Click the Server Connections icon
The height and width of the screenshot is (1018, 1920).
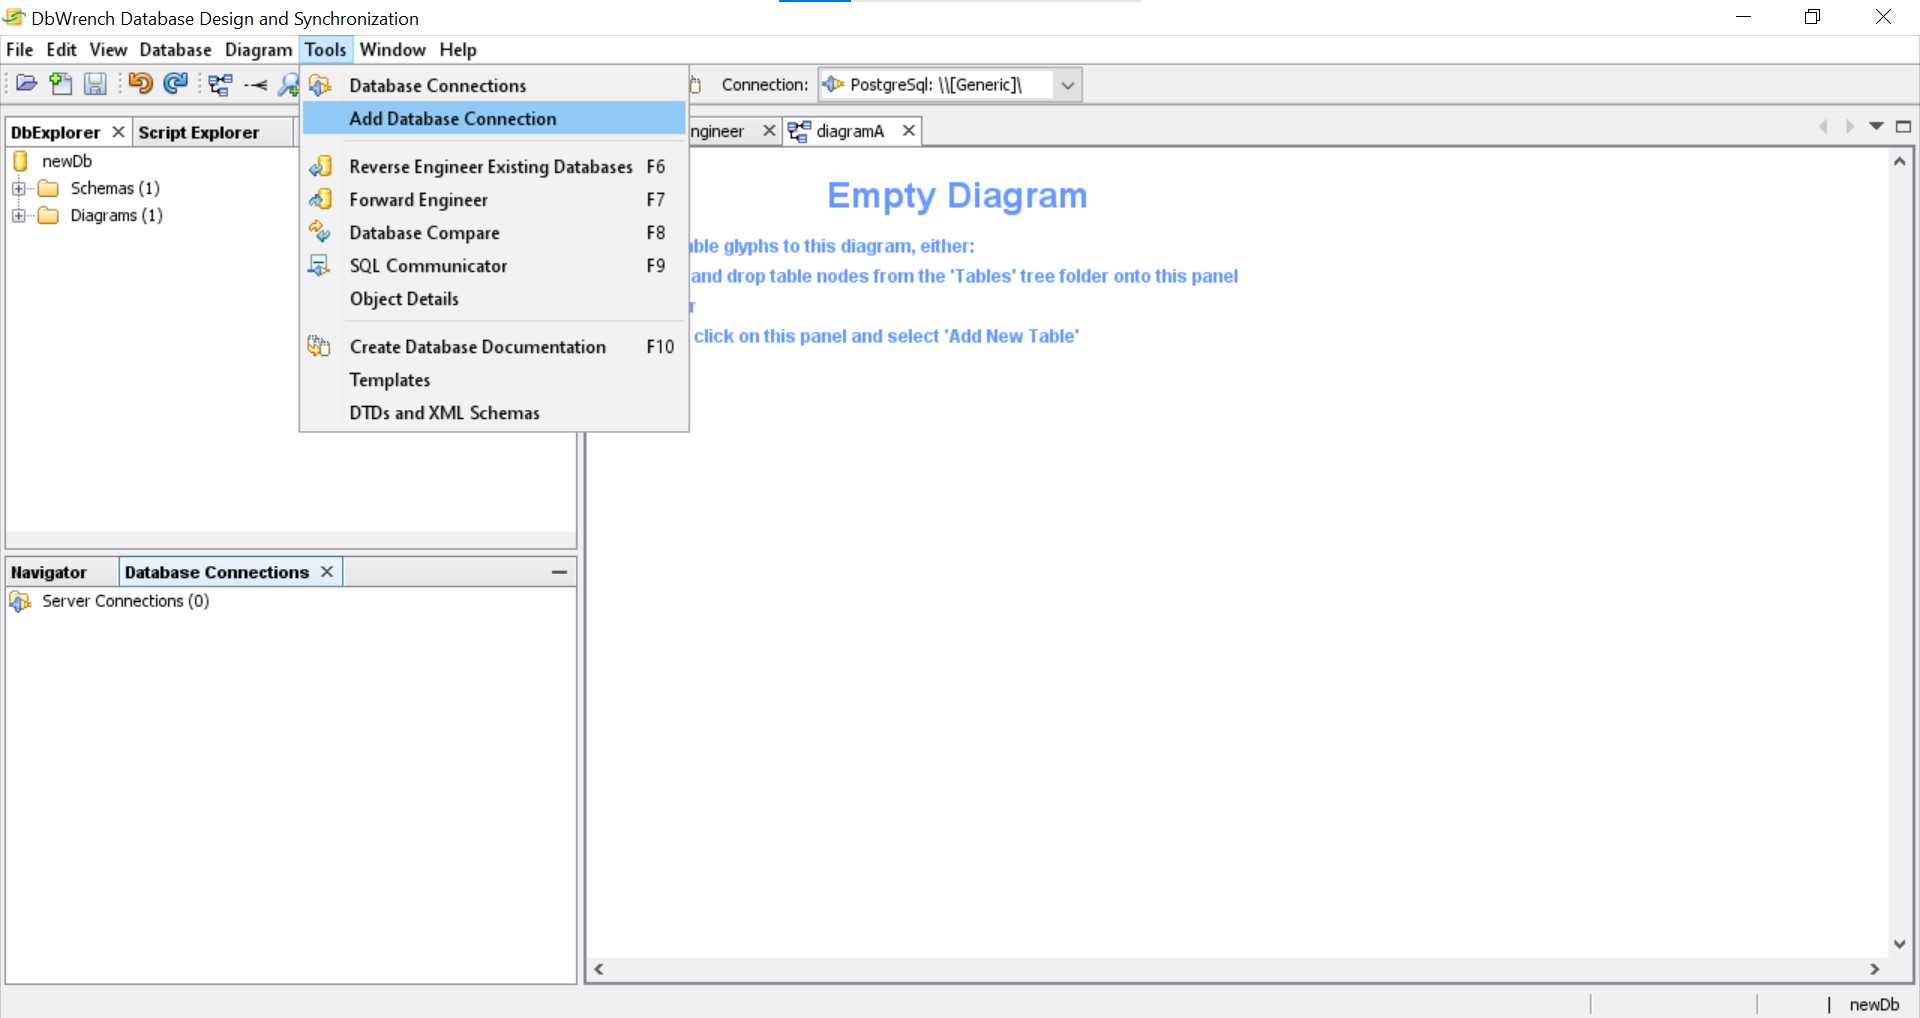[x=20, y=601]
